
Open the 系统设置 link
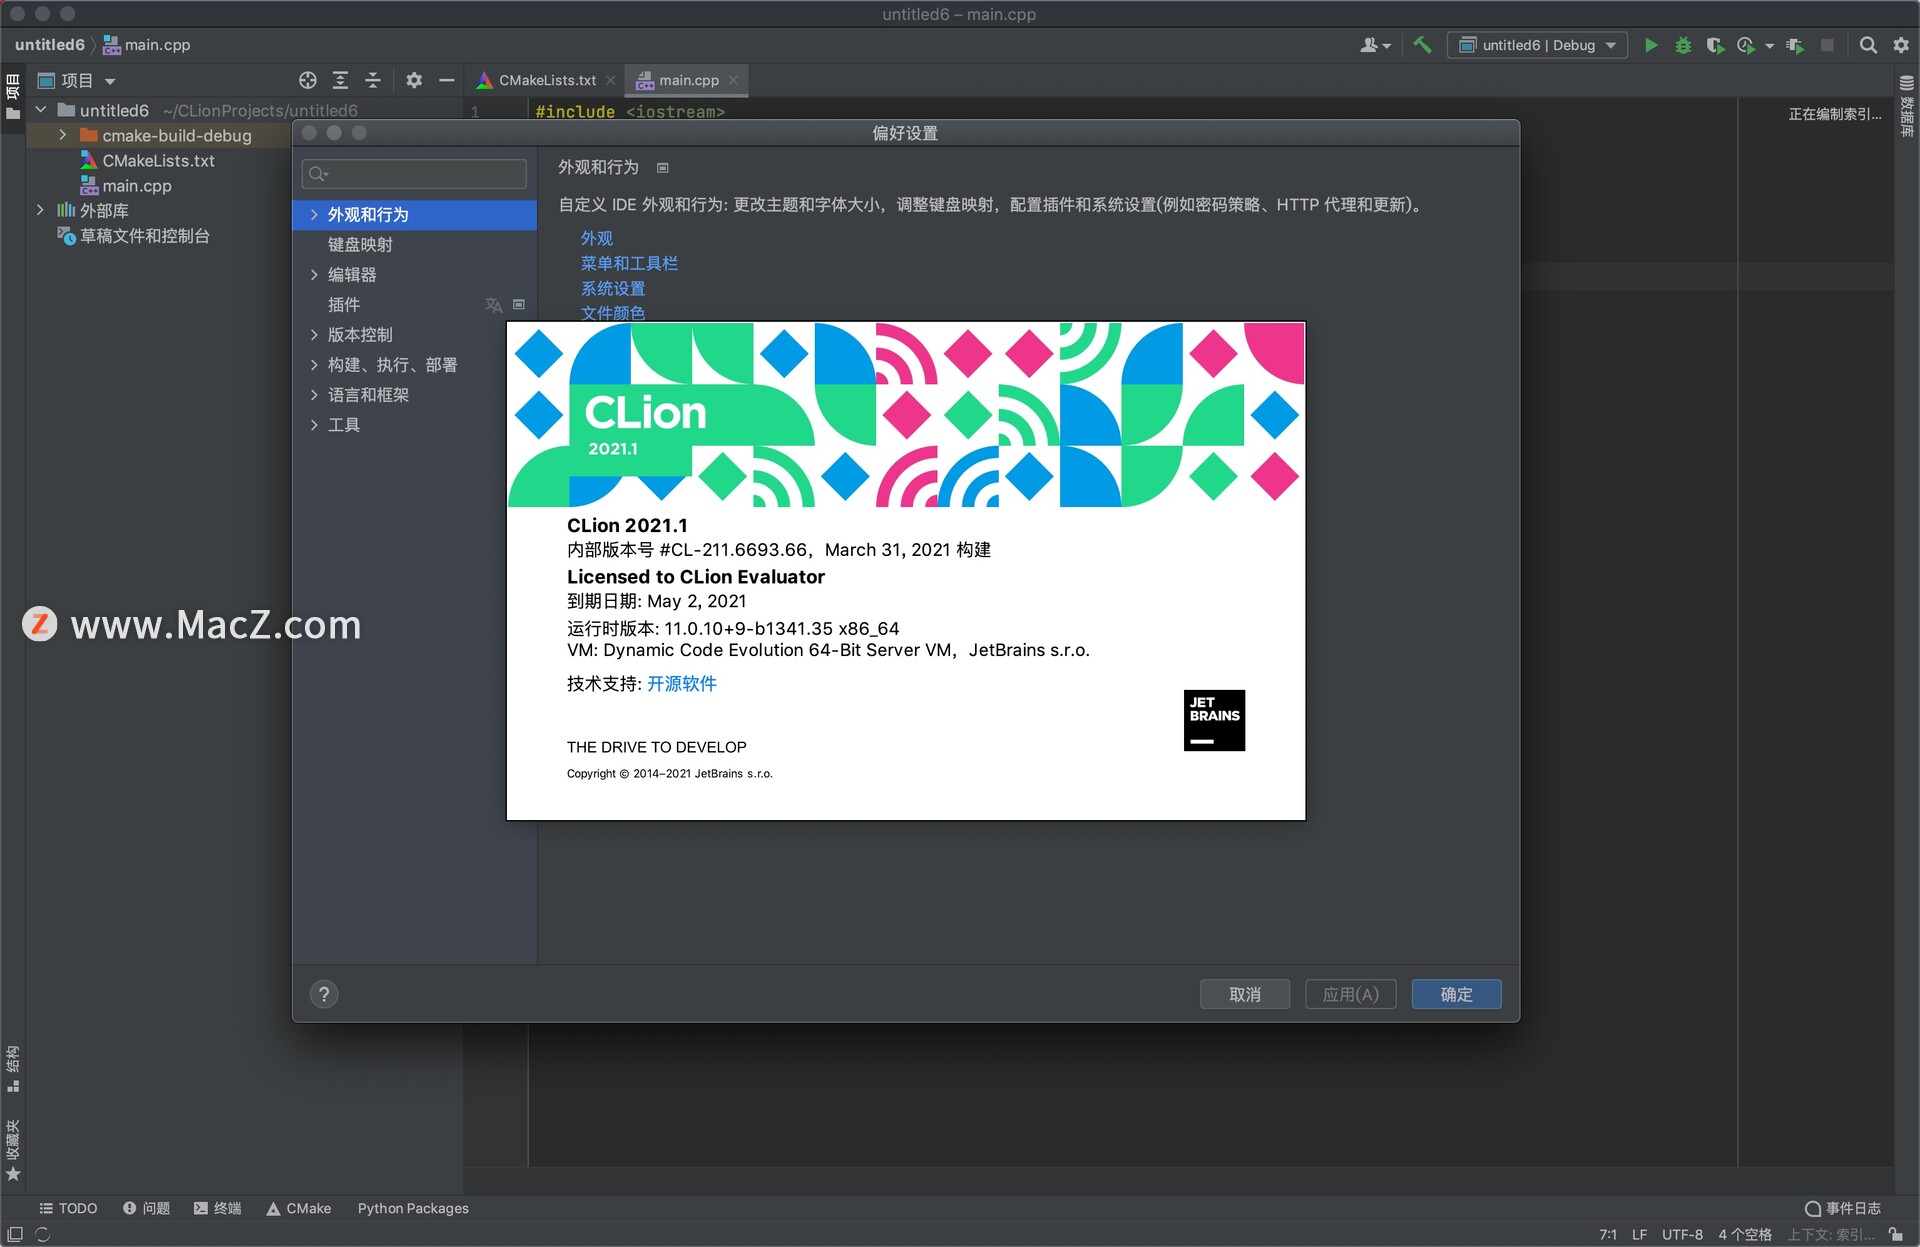(613, 288)
